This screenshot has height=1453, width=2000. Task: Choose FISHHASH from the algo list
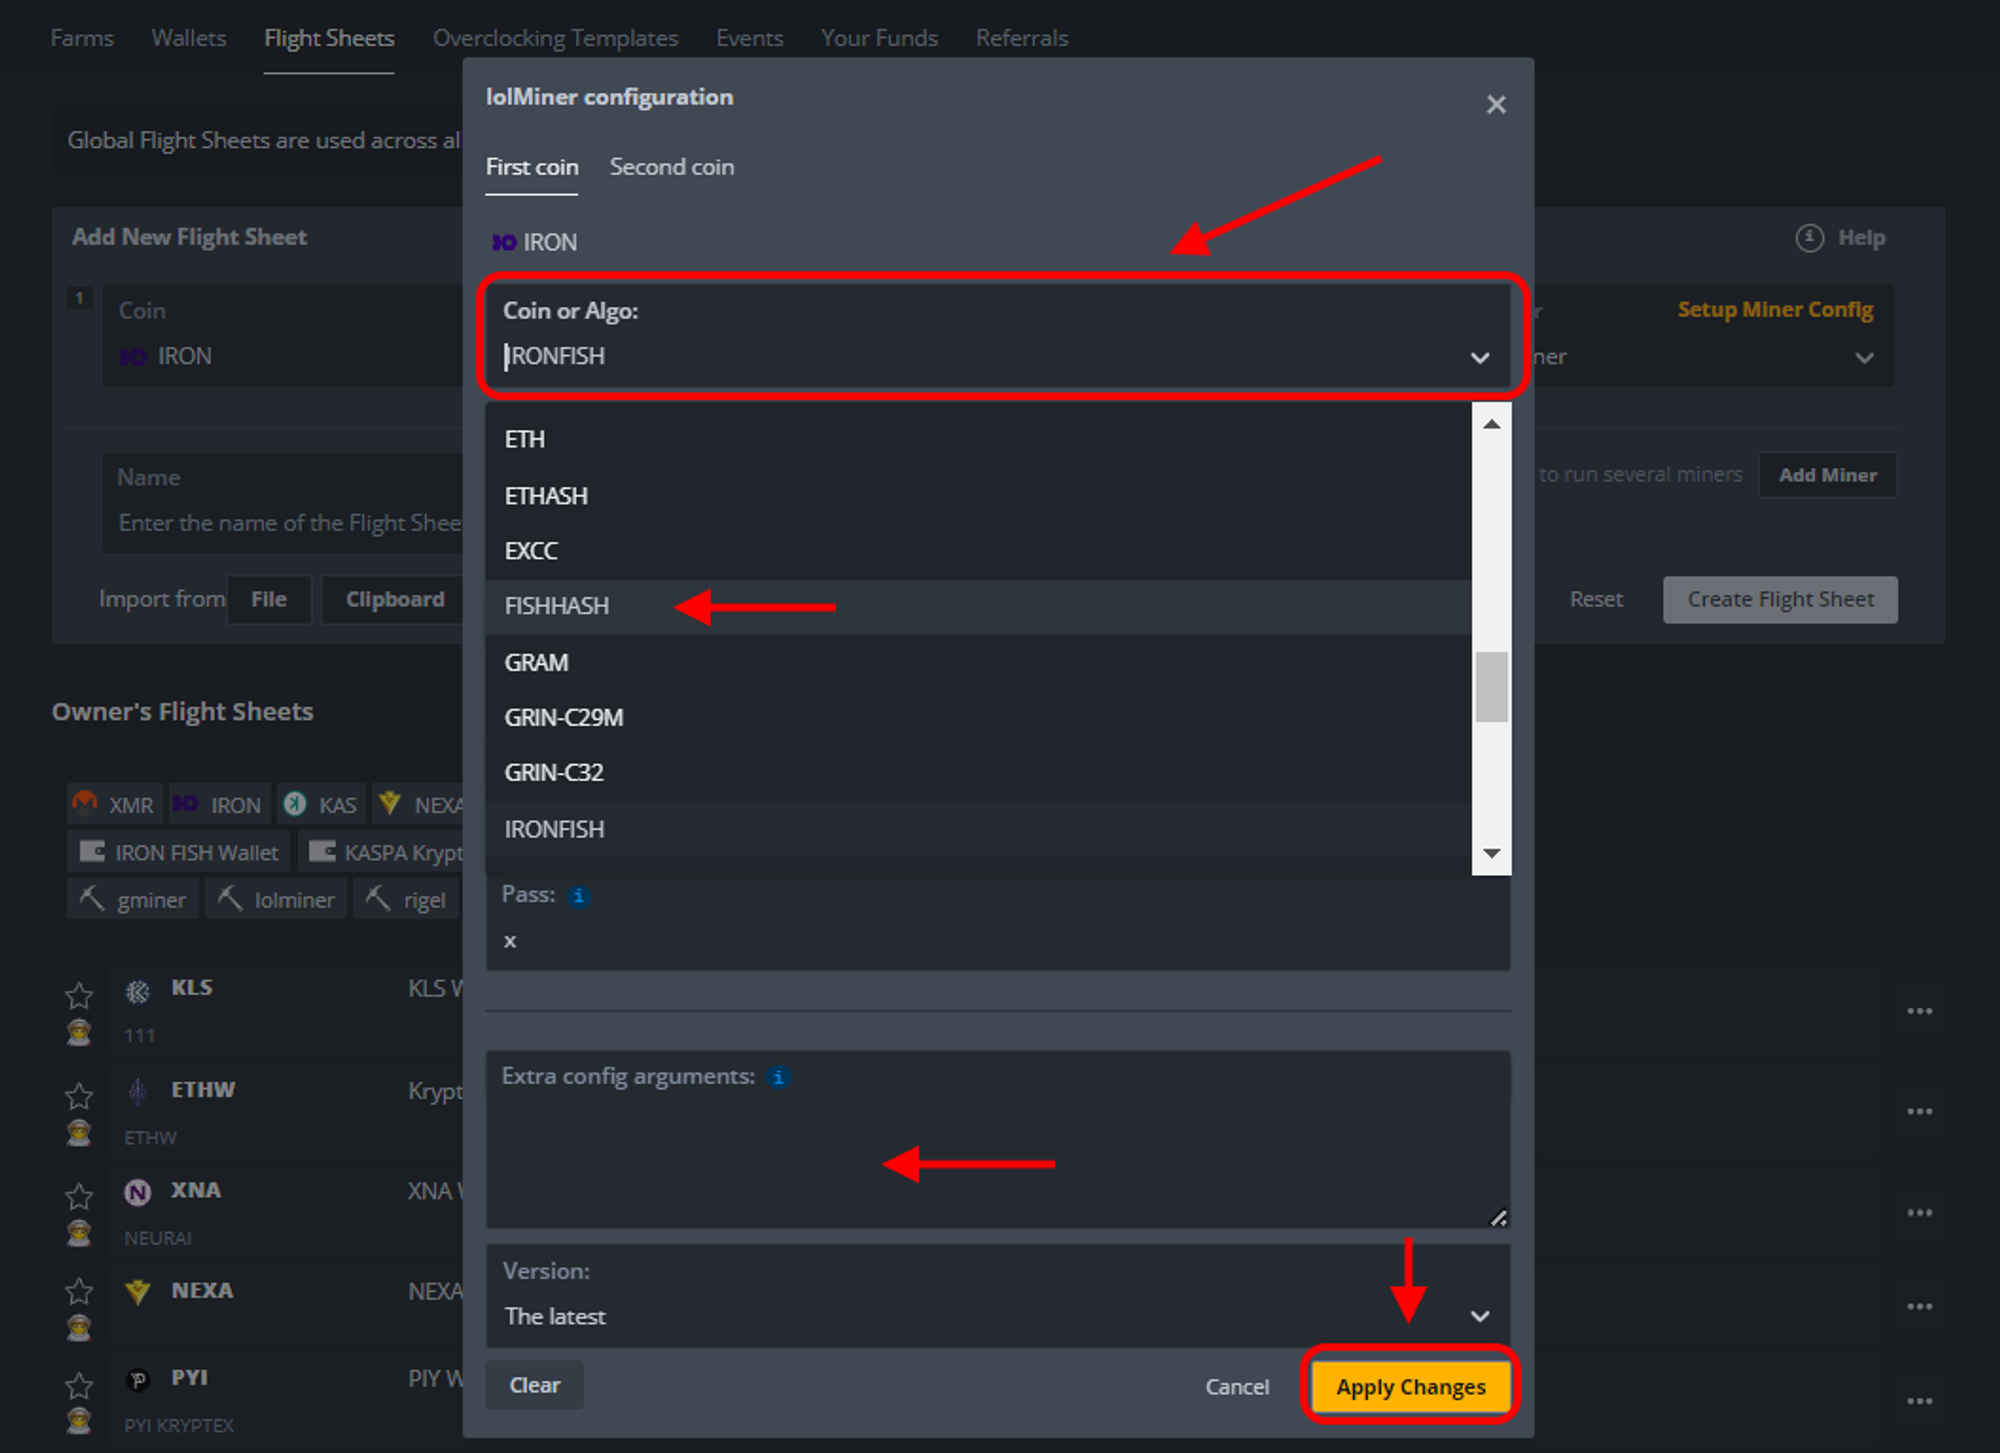(978, 606)
